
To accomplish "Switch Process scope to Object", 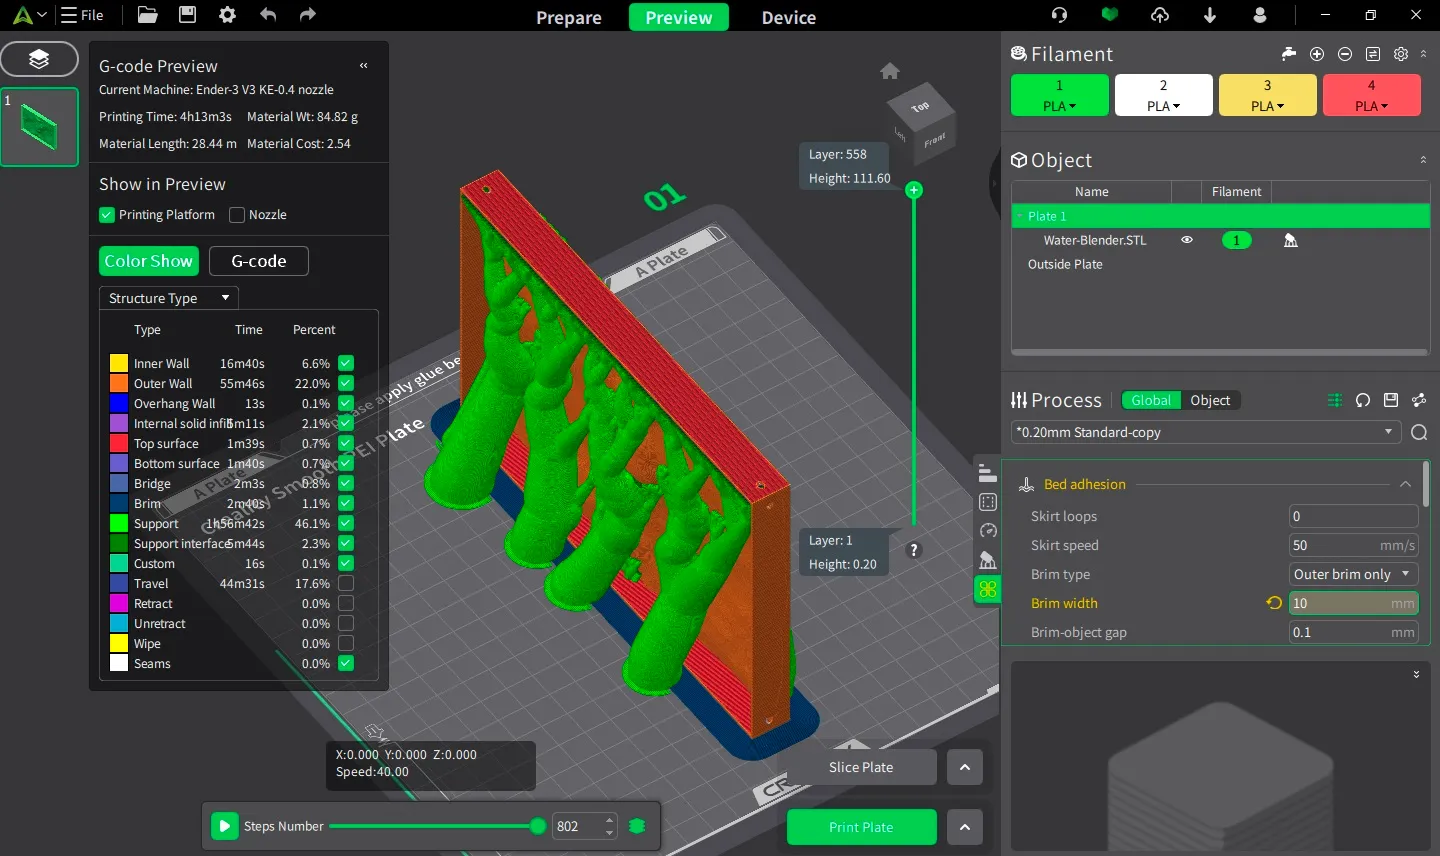I will 1210,400.
